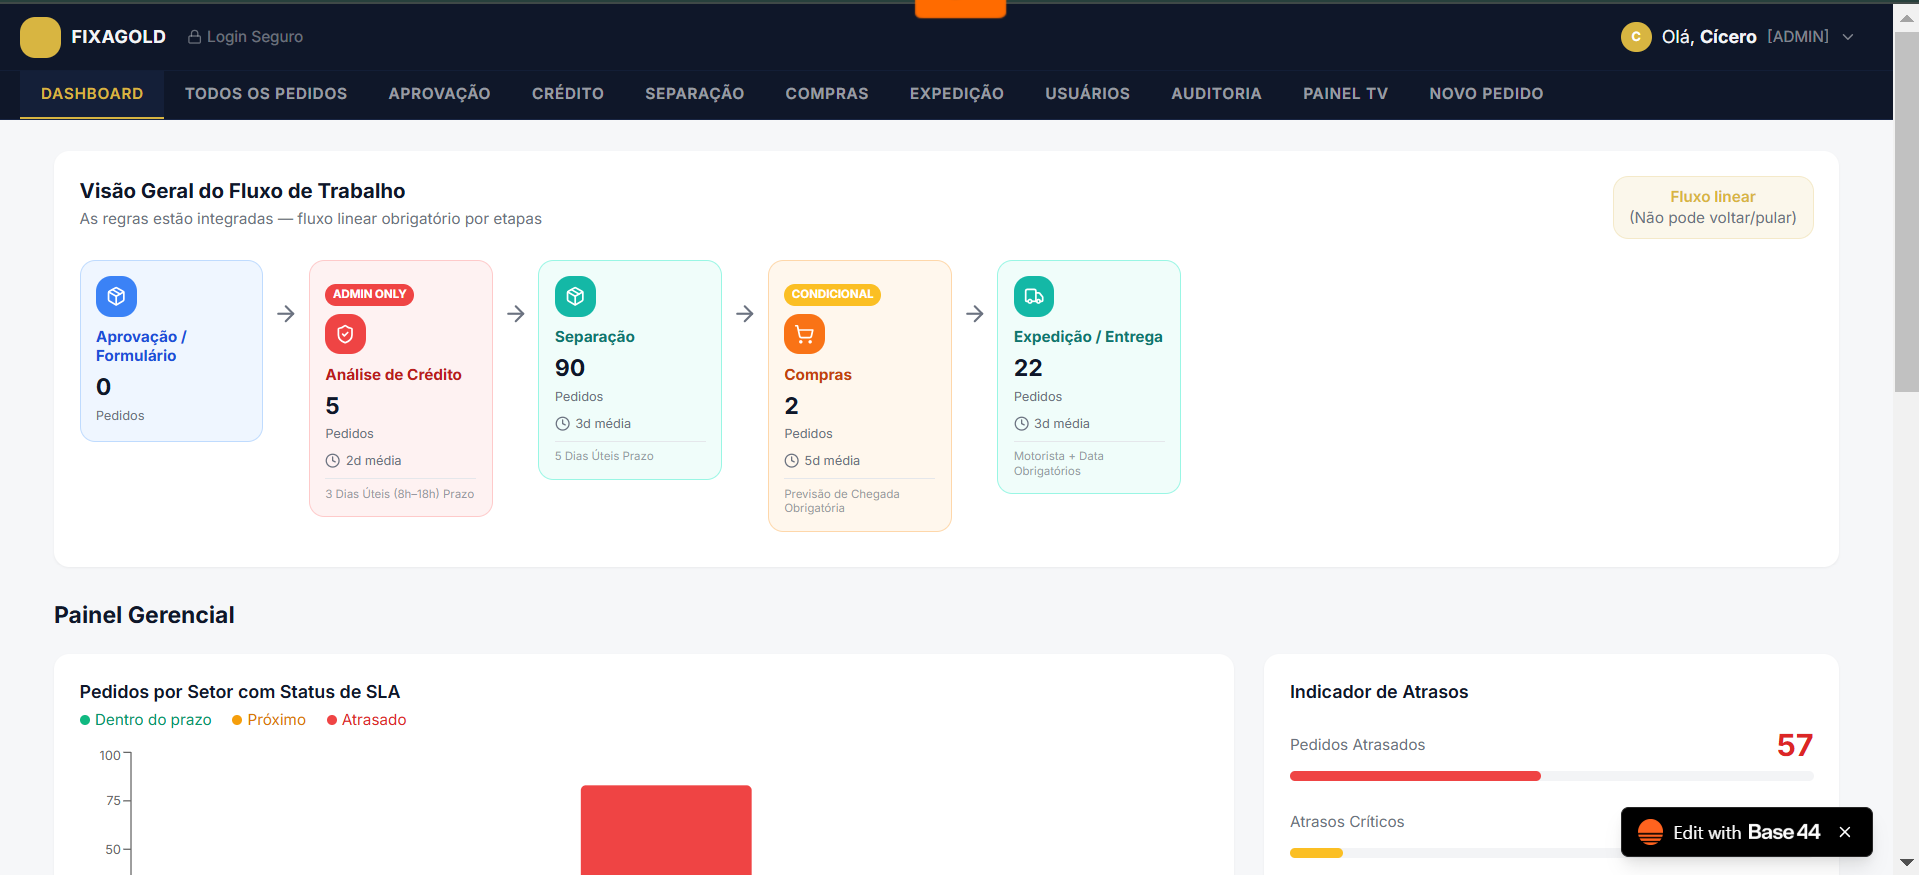Click the Expedição / Entrega card title
This screenshot has height=875, width=1919.
1088,337
